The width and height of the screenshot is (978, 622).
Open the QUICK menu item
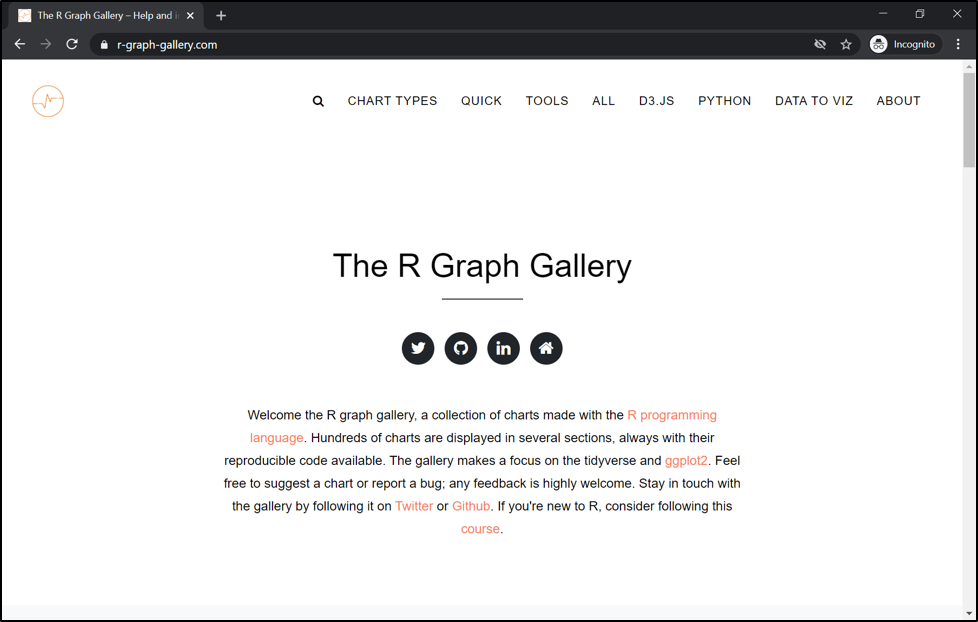(482, 101)
